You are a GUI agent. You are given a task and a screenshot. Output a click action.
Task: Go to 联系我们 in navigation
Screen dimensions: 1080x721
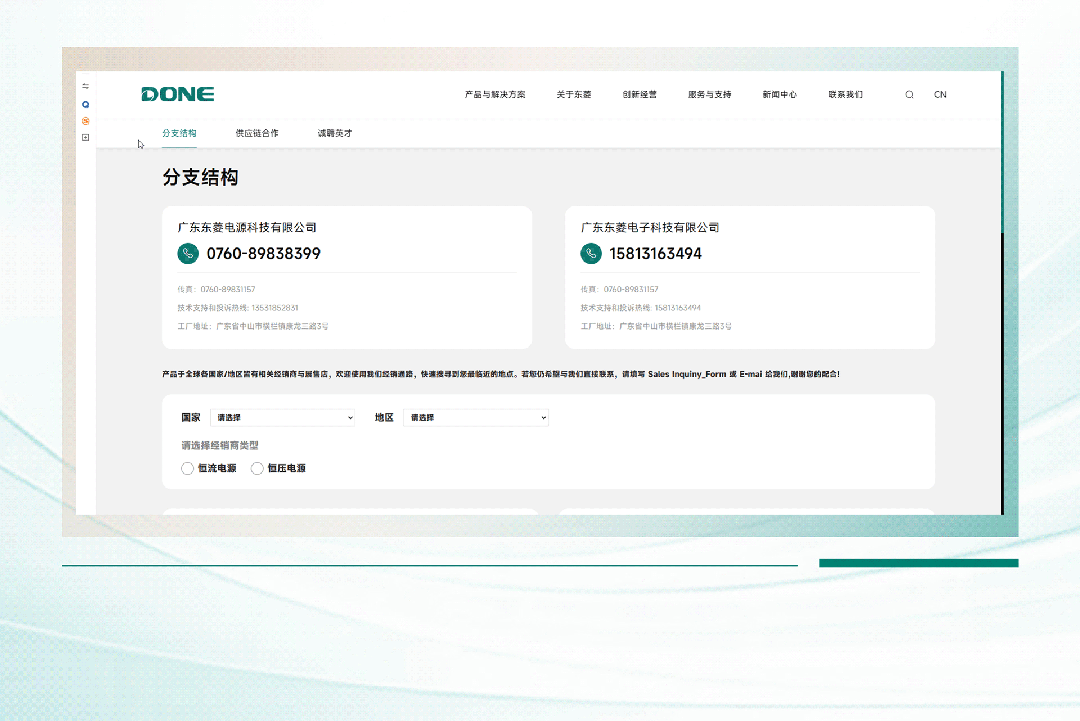point(845,95)
